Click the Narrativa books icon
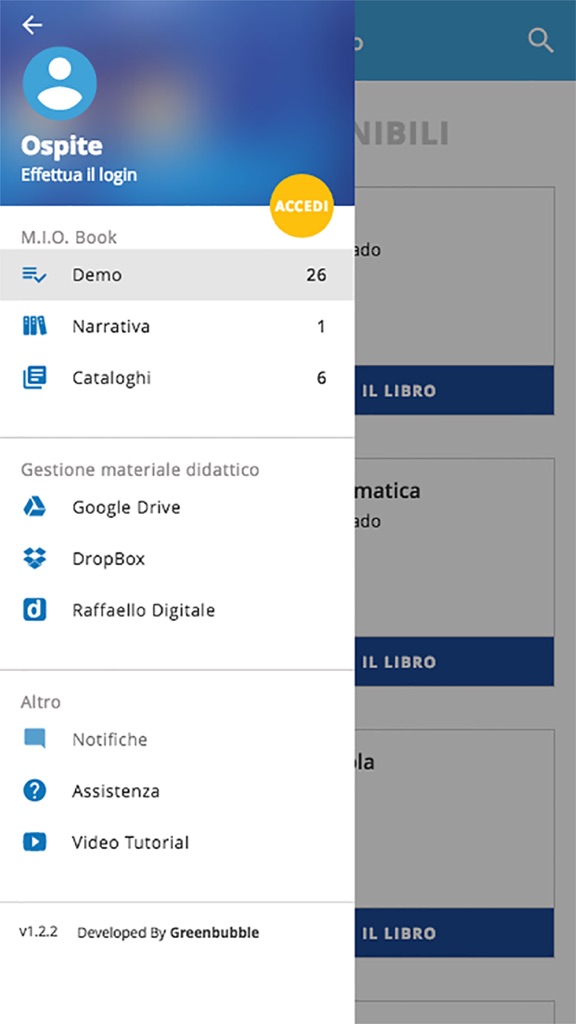This screenshot has height=1024, width=576. coord(34,326)
